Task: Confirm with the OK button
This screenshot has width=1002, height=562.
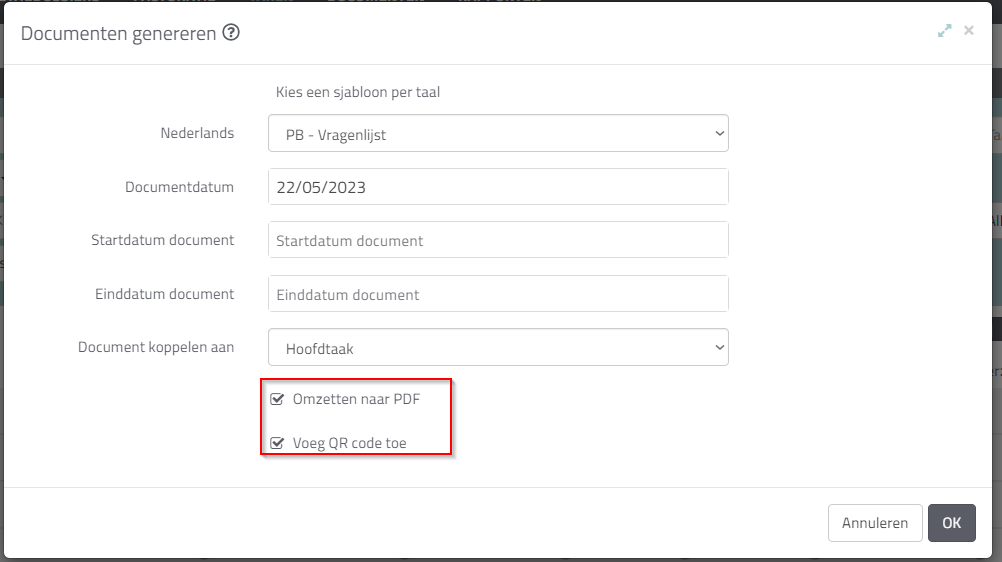Action: click(951, 523)
